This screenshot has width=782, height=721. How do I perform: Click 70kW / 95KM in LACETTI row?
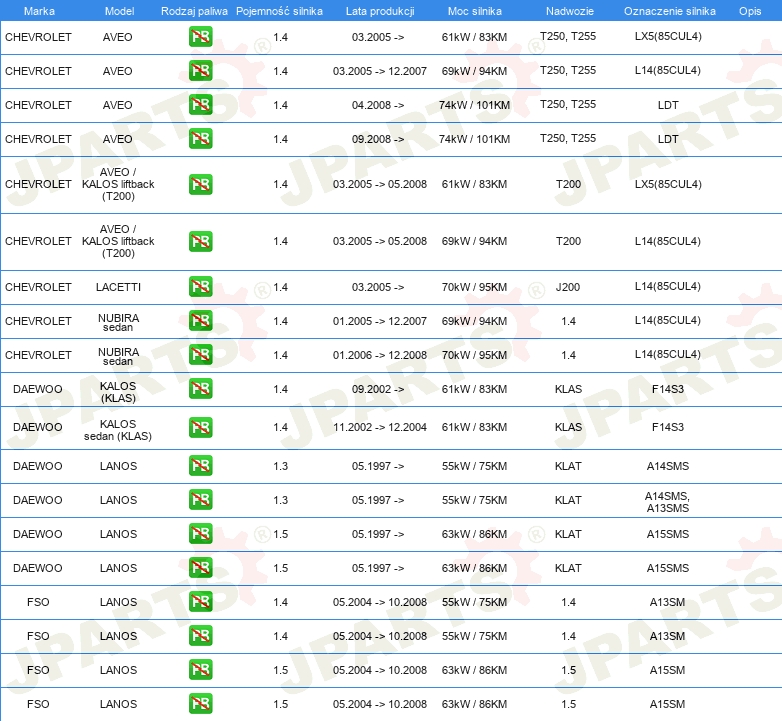(x=474, y=287)
